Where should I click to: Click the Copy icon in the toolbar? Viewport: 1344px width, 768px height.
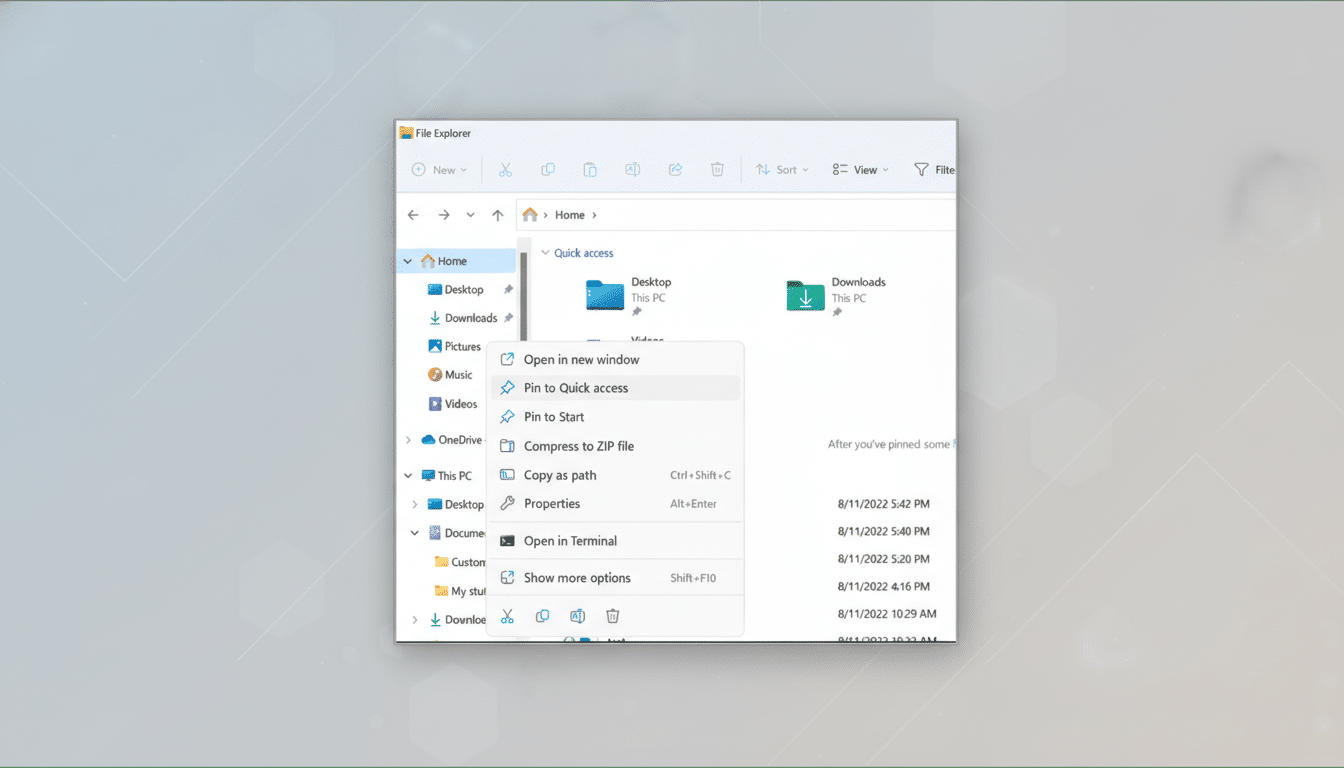(x=548, y=169)
